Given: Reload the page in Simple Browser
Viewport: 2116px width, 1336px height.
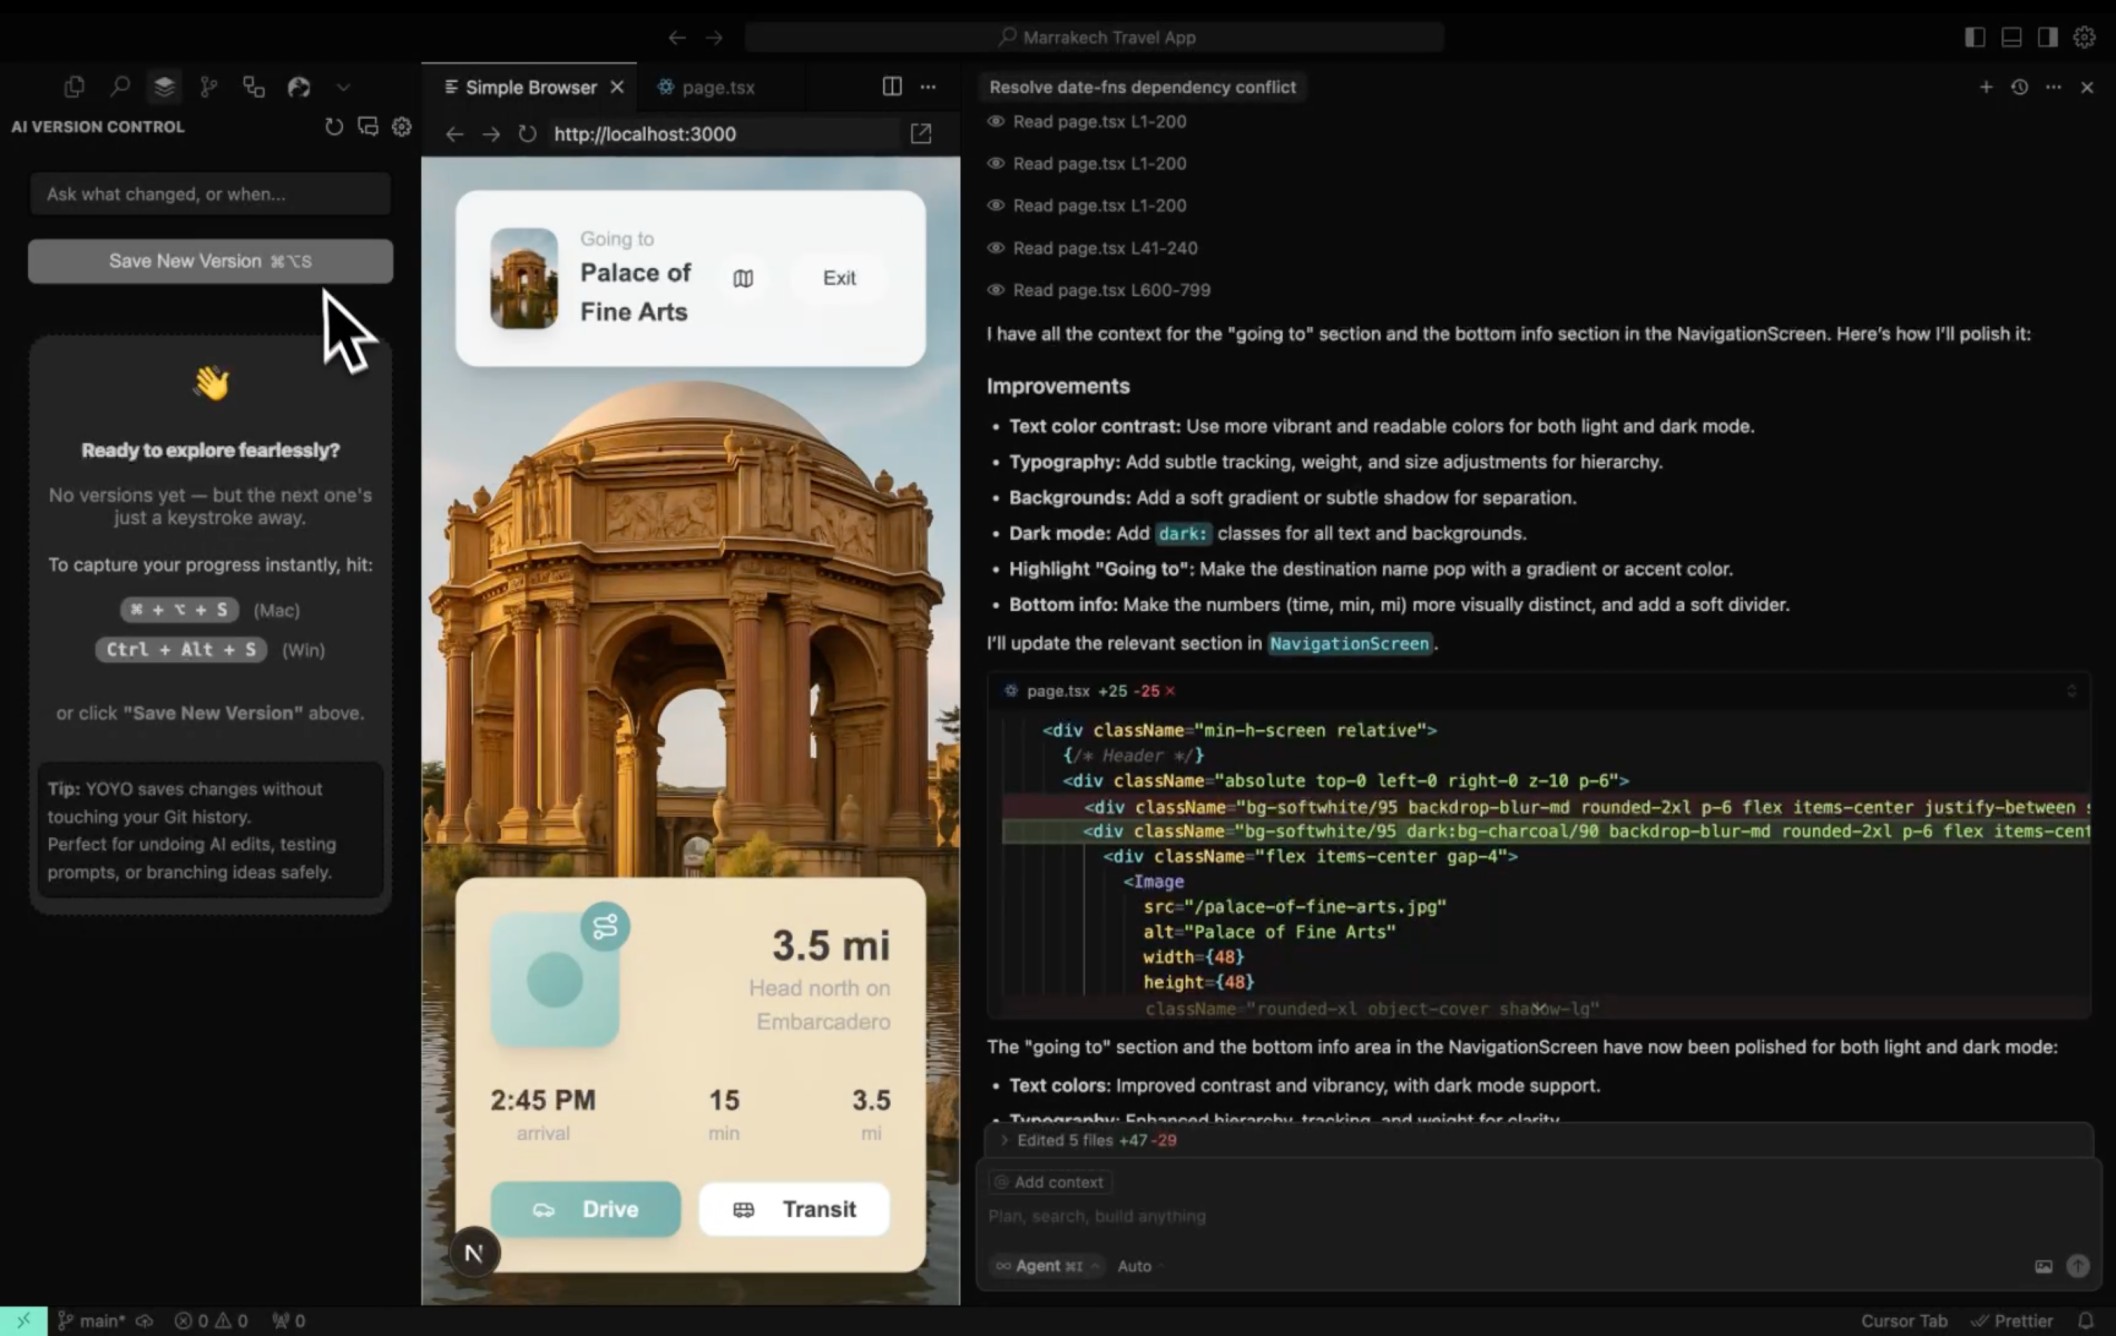Looking at the screenshot, I should point(527,133).
